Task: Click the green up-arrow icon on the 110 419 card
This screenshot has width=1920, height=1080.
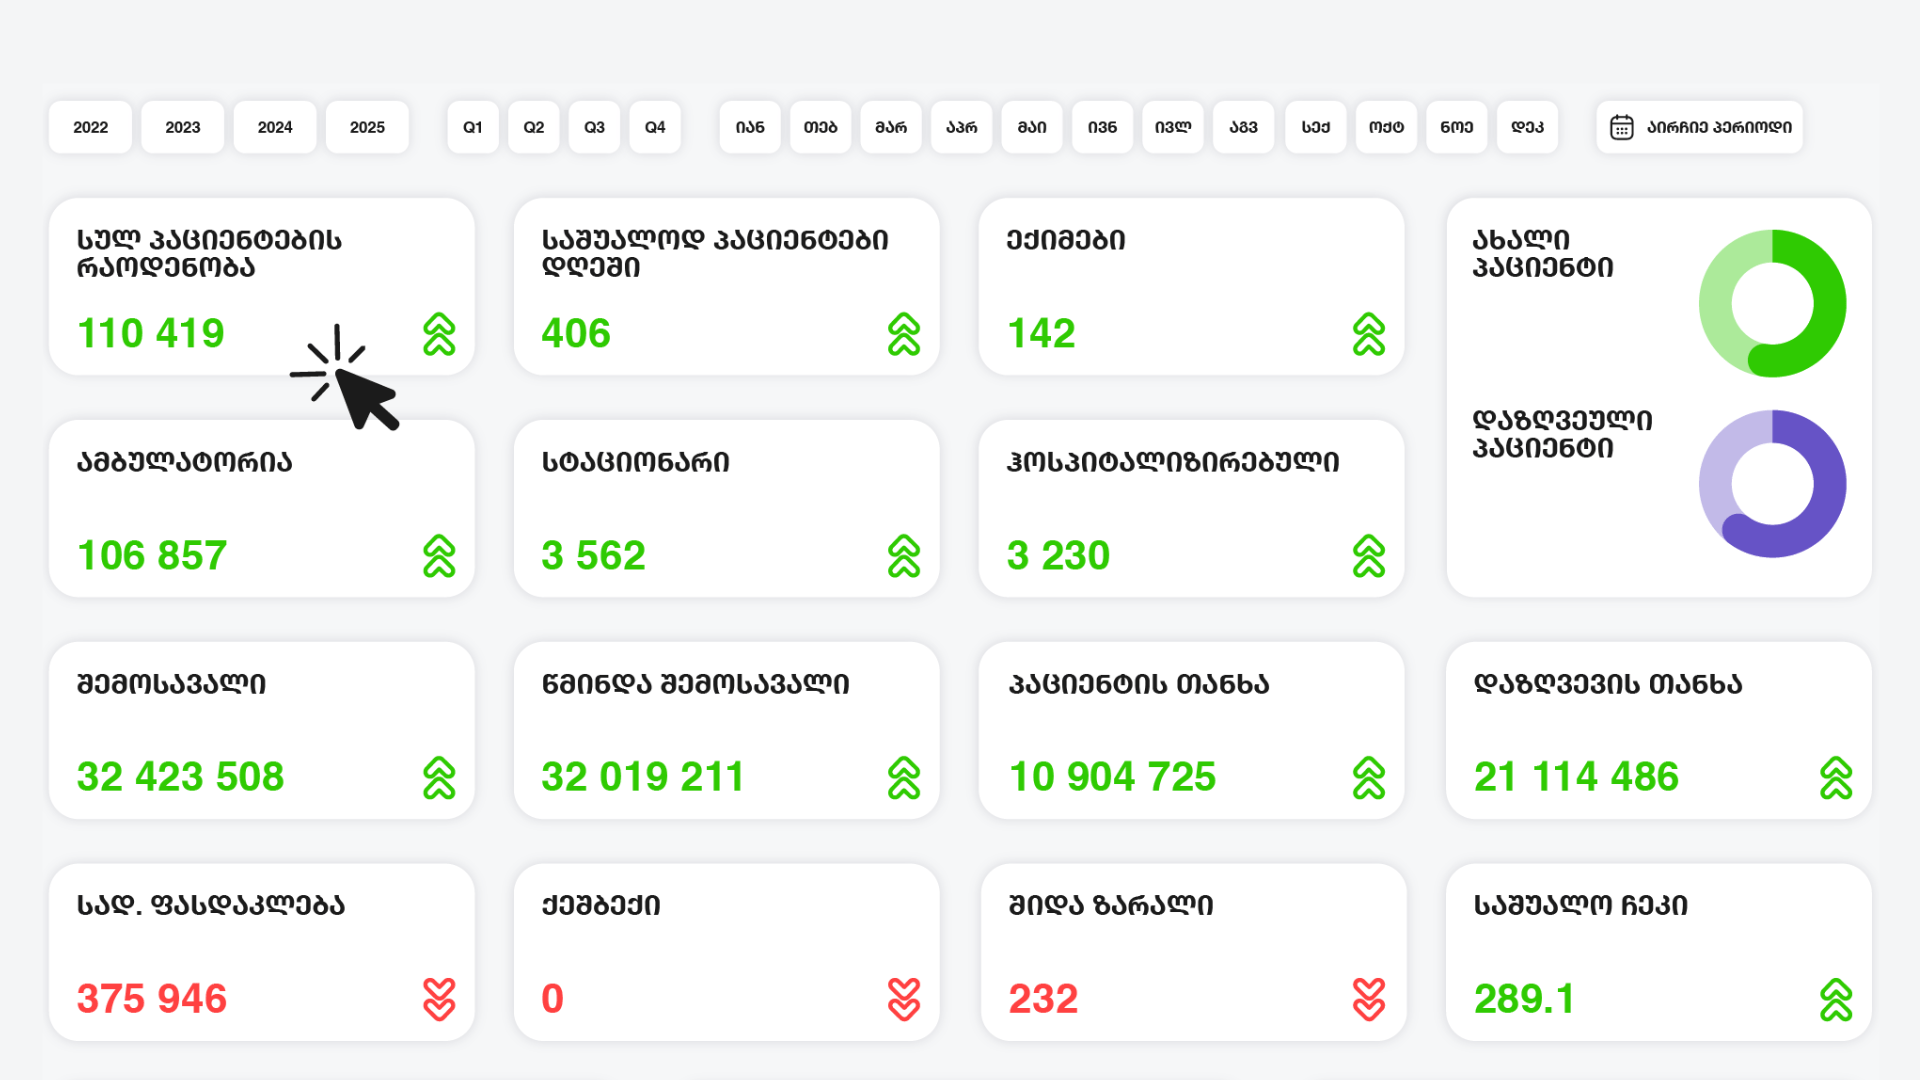Action: 439,334
